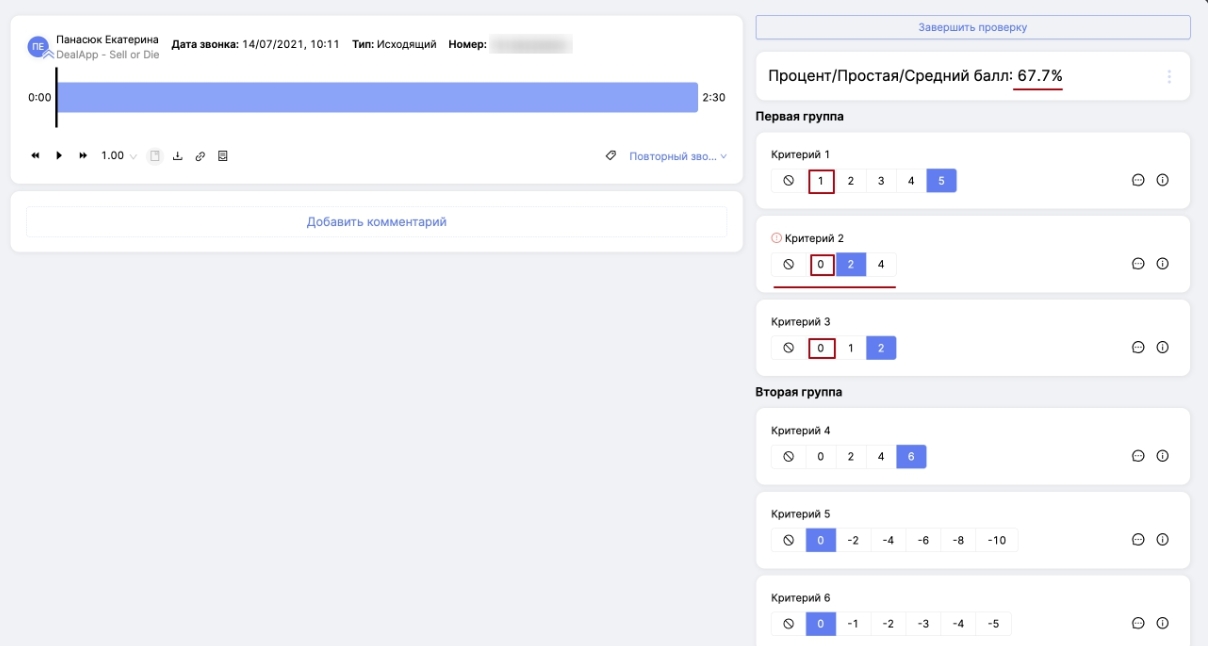Click the Добавить комментарий button

376,222
